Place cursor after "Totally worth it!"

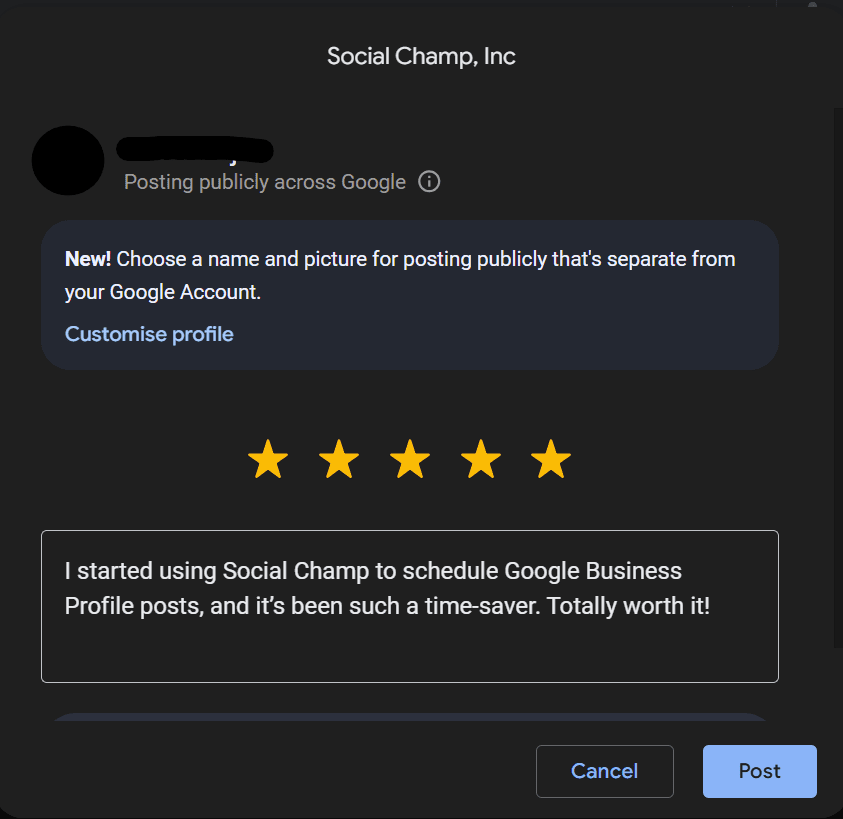[712, 606]
